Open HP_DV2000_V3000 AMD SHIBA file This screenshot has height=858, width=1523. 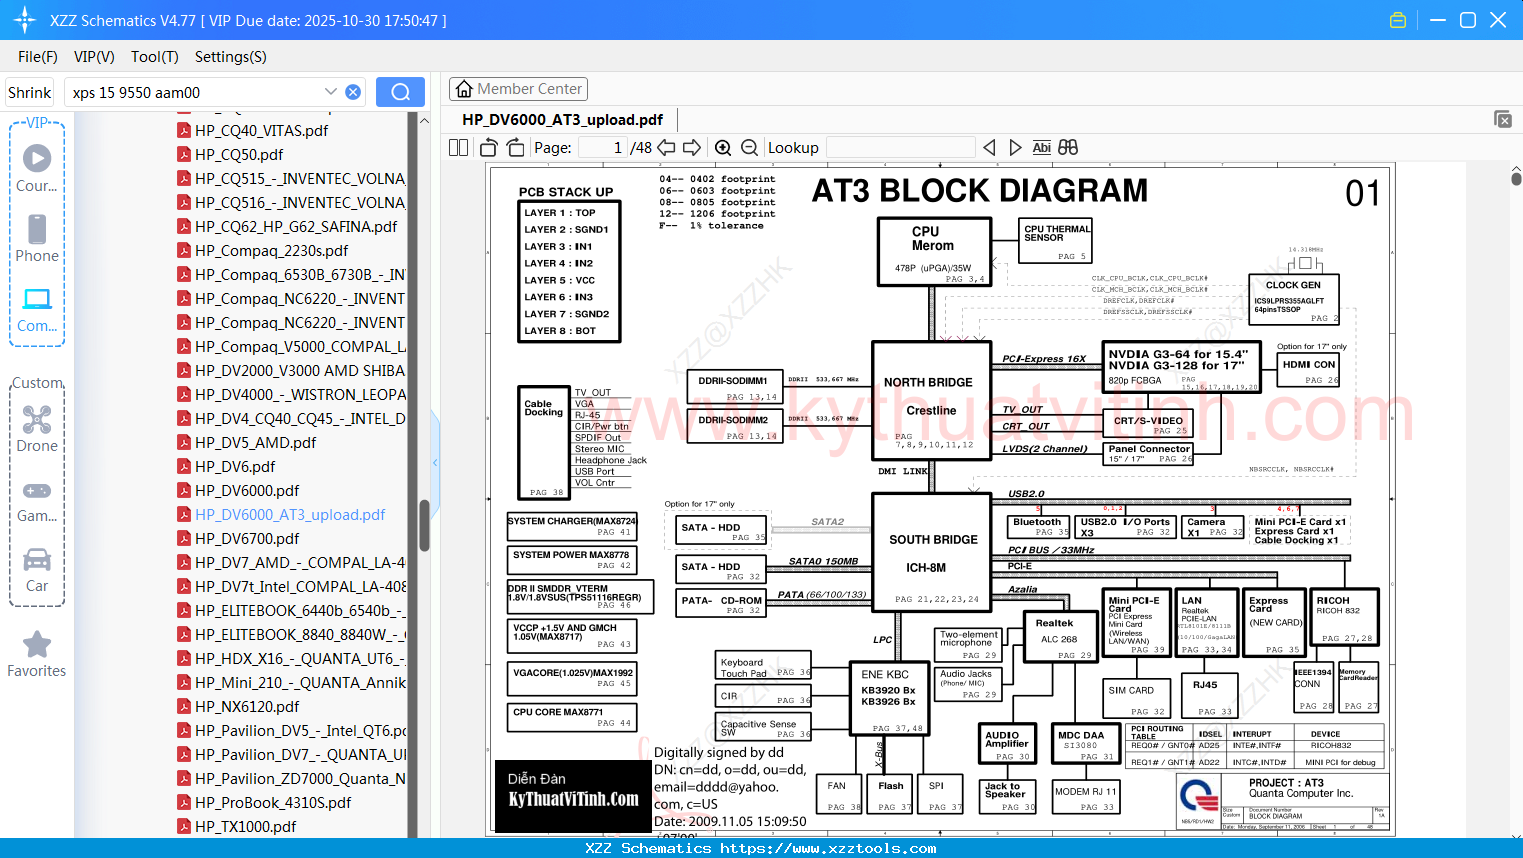(291, 370)
